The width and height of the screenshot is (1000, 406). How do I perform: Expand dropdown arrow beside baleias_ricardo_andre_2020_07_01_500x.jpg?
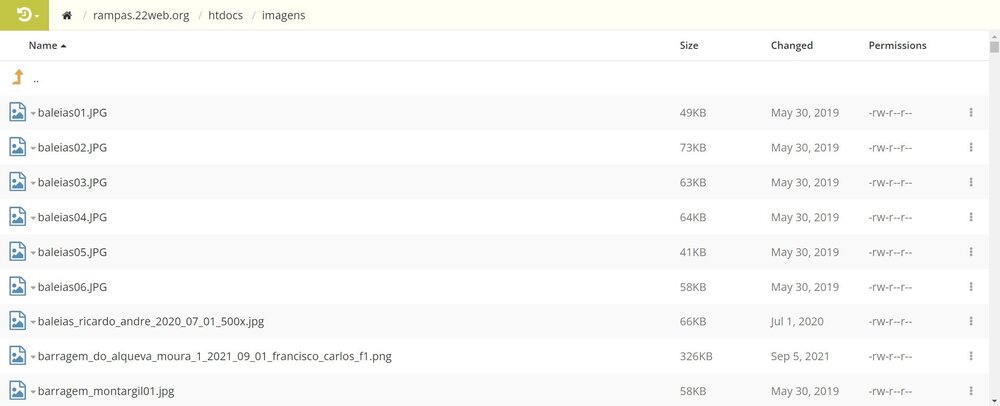[33, 323]
